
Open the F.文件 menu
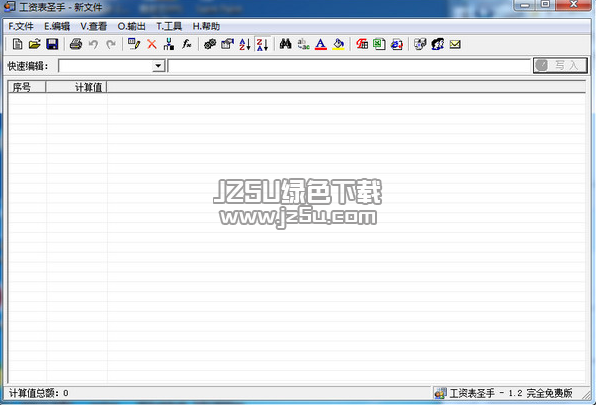[21, 26]
